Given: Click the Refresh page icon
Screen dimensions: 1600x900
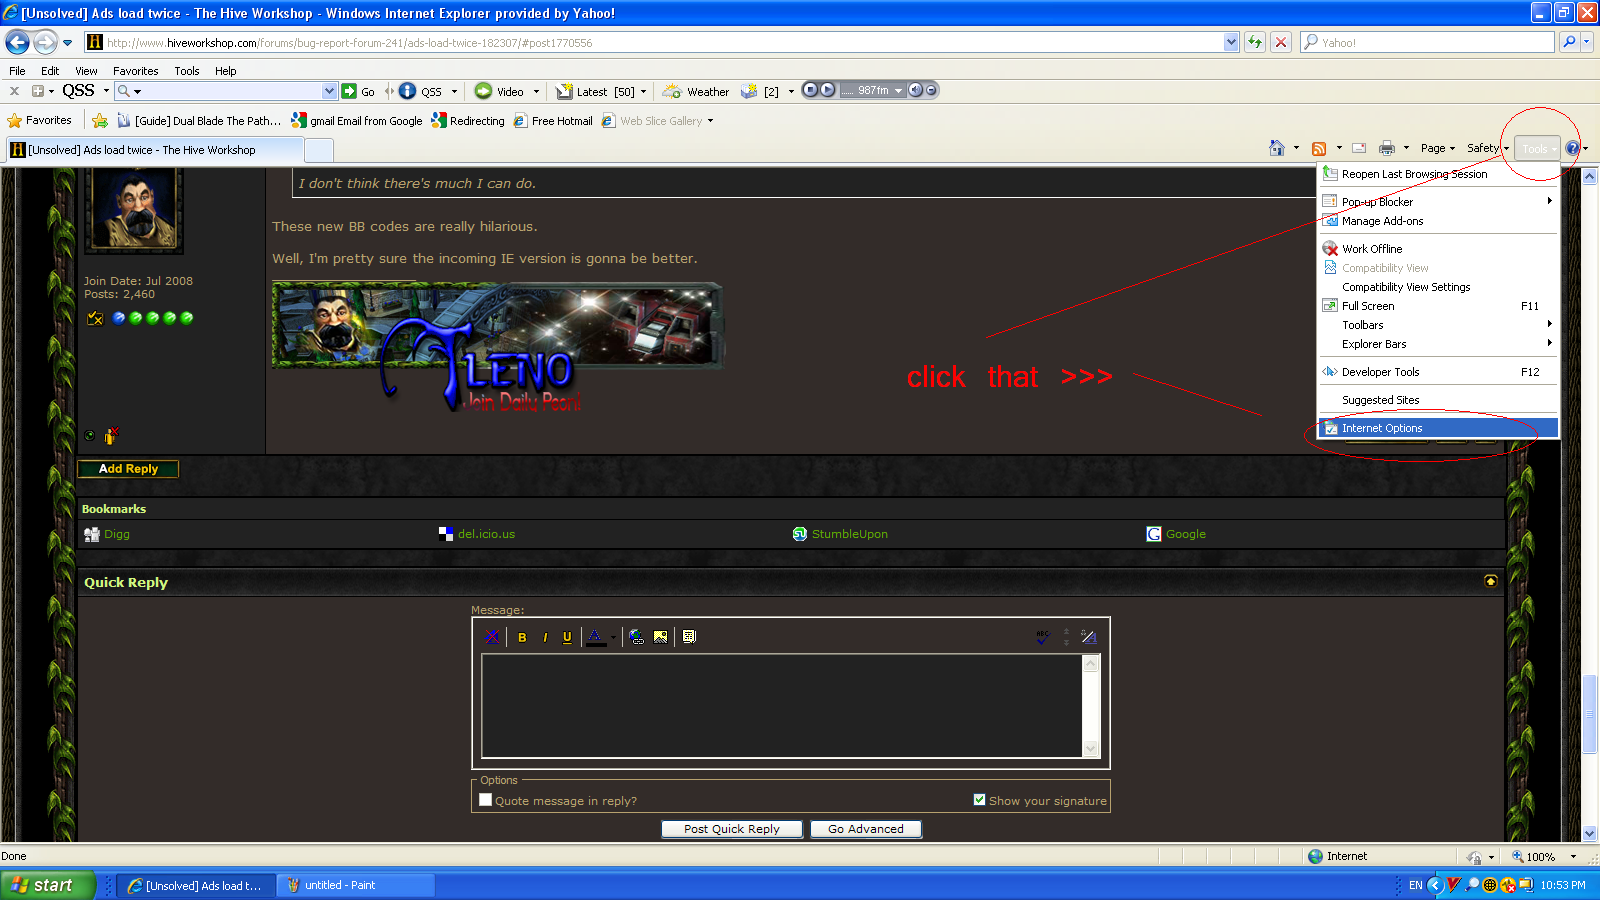Looking at the screenshot, I should click(1255, 42).
